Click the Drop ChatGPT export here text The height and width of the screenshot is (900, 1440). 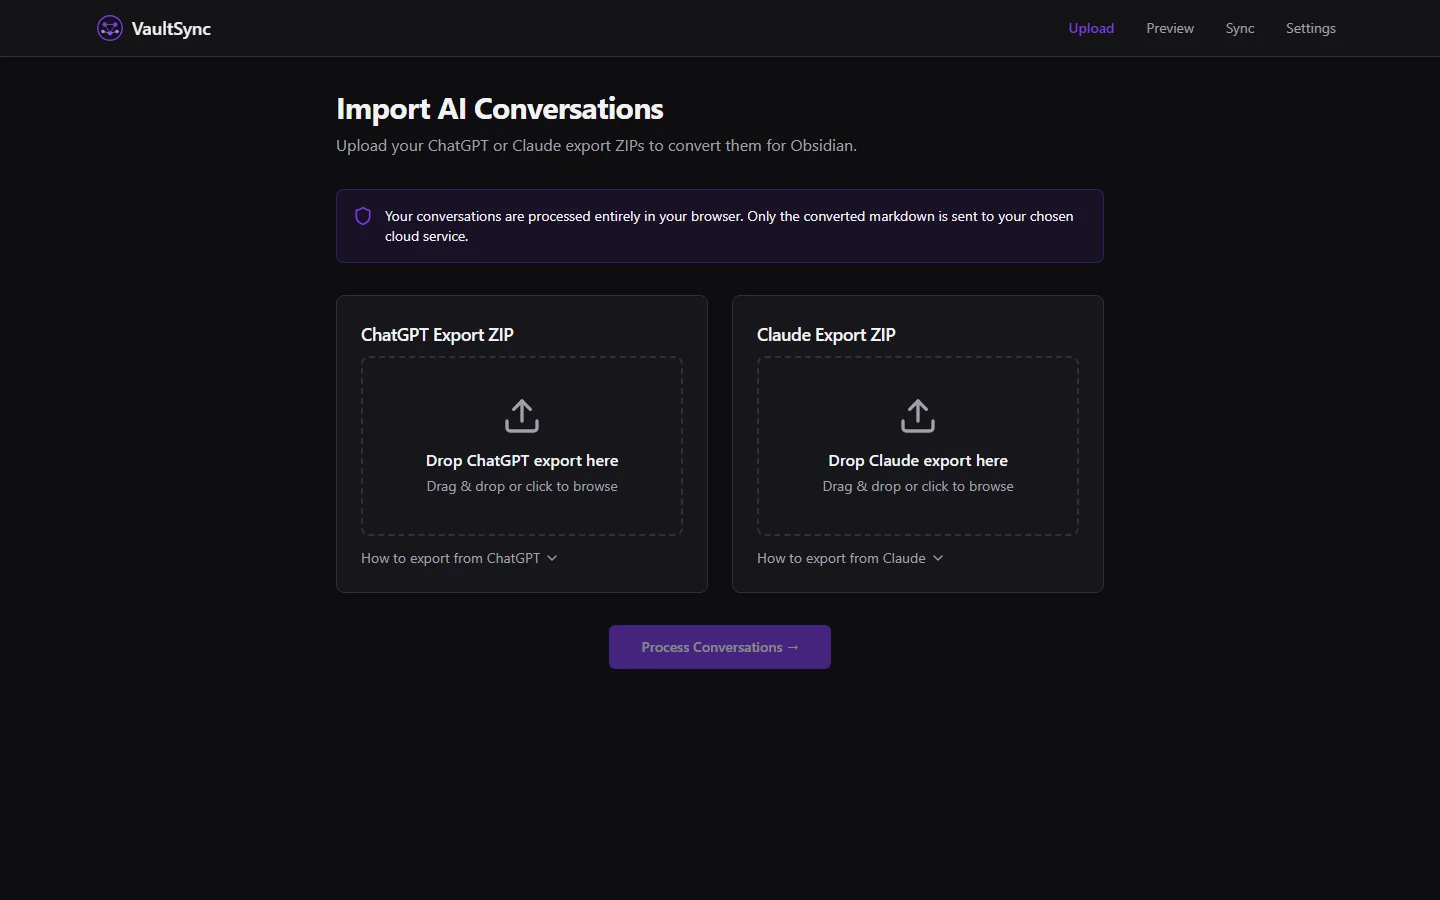tap(522, 461)
